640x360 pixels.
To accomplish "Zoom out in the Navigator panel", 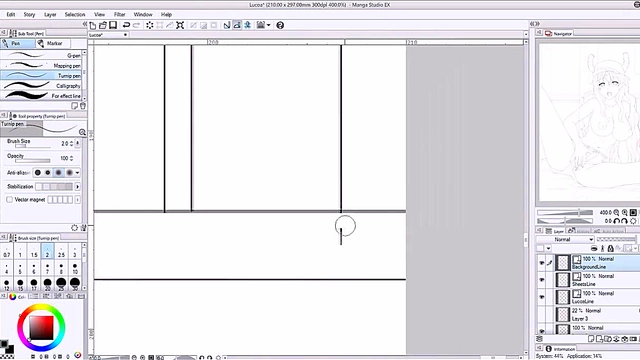I will [616, 213].
